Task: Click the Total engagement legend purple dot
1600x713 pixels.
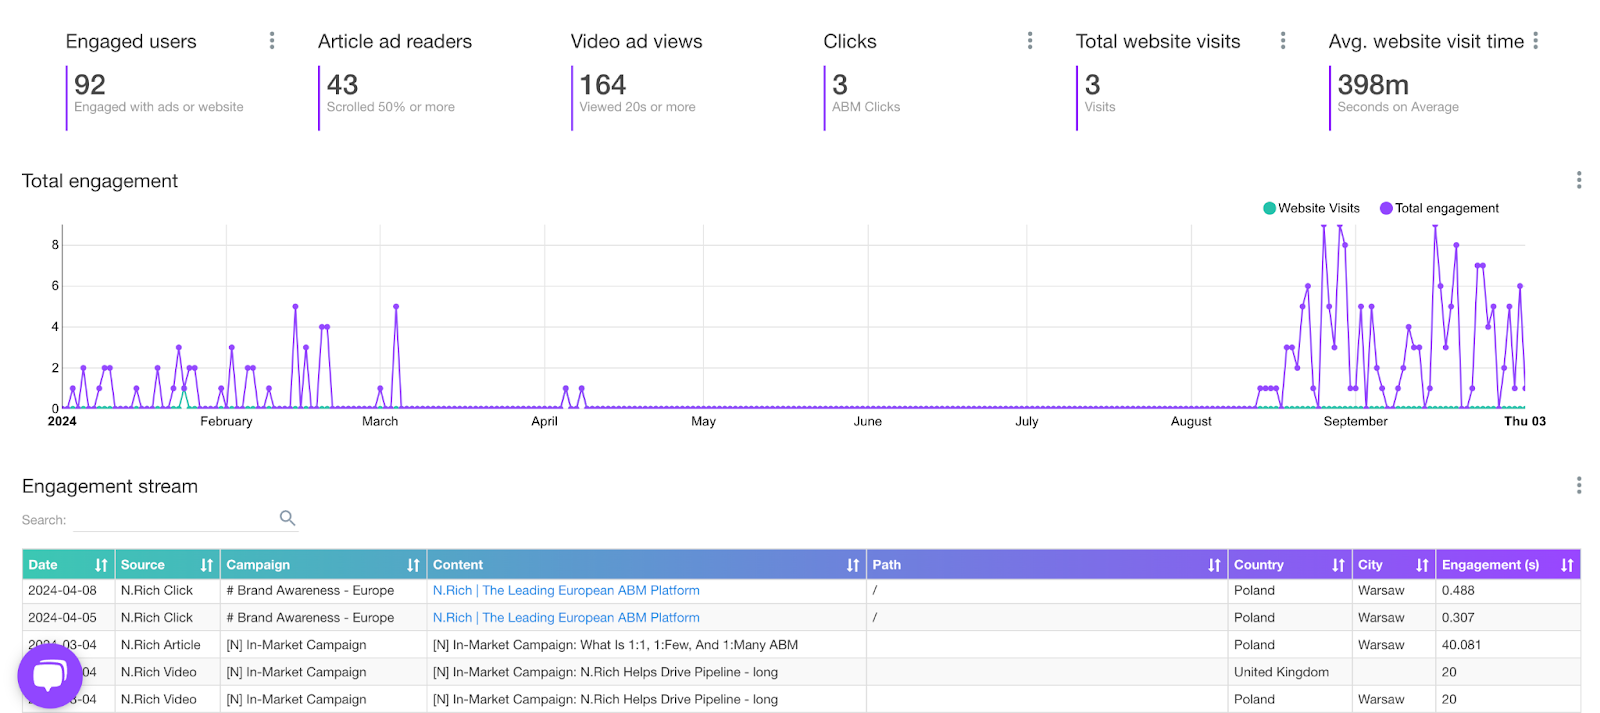Action: (1386, 208)
